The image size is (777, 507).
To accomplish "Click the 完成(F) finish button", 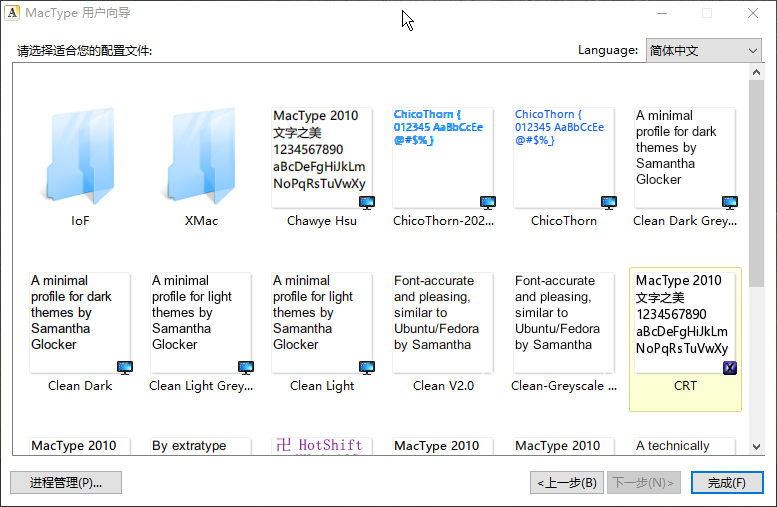I will pos(727,482).
